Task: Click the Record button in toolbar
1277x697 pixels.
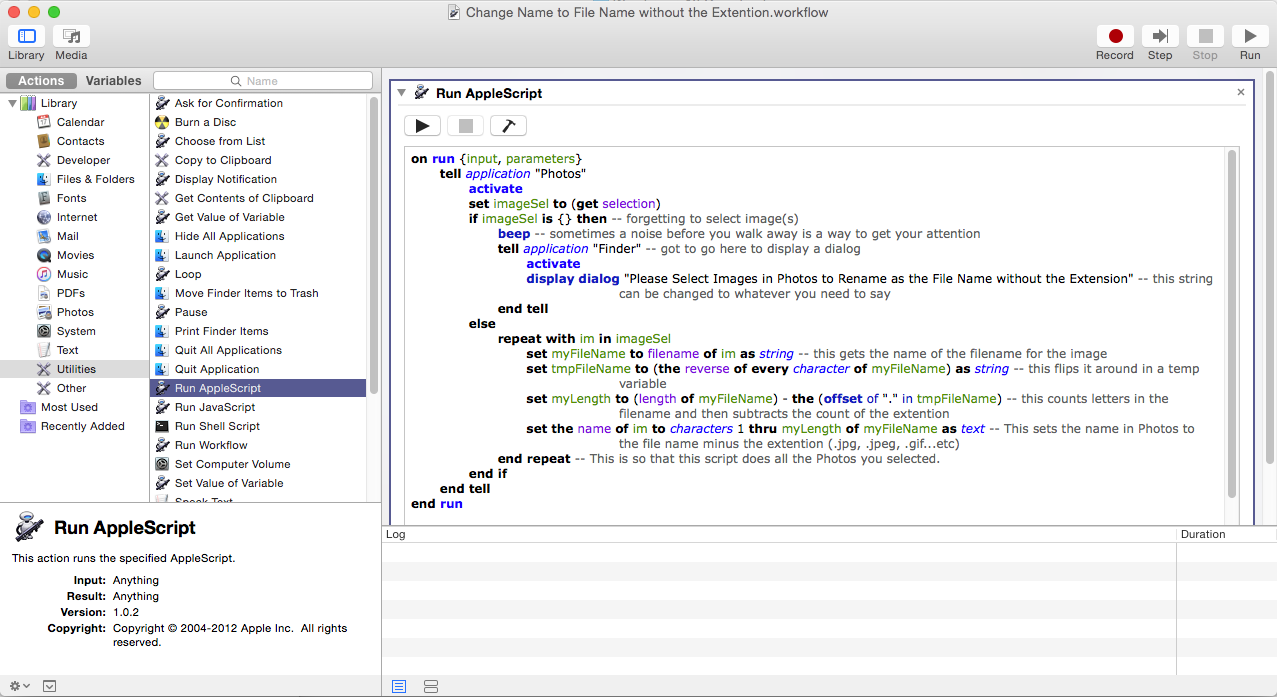Action: pyautogui.click(x=1114, y=37)
